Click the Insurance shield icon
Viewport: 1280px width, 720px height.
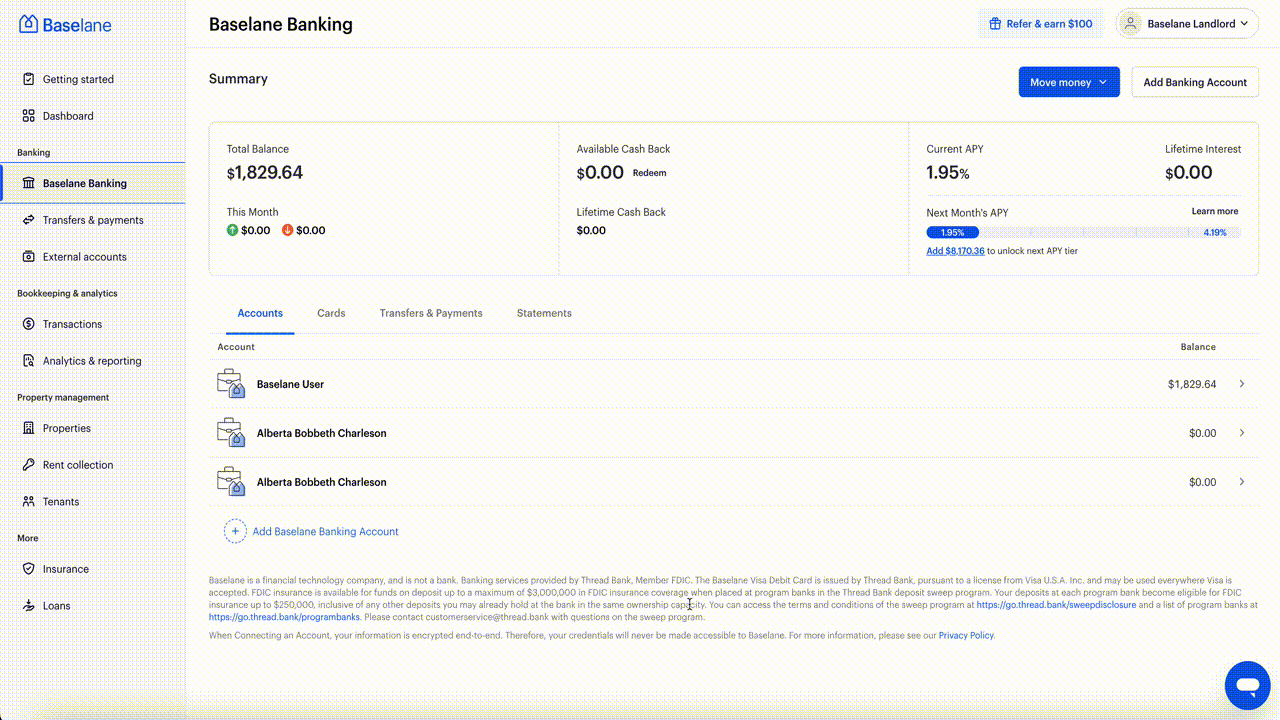28,569
